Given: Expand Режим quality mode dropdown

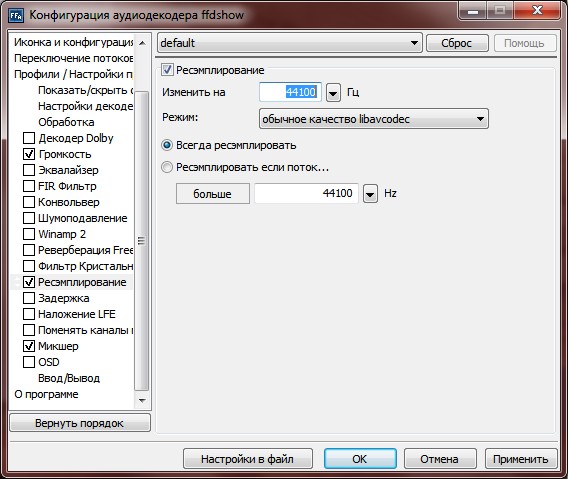Looking at the screenshot, I should (x=374, y=119).
